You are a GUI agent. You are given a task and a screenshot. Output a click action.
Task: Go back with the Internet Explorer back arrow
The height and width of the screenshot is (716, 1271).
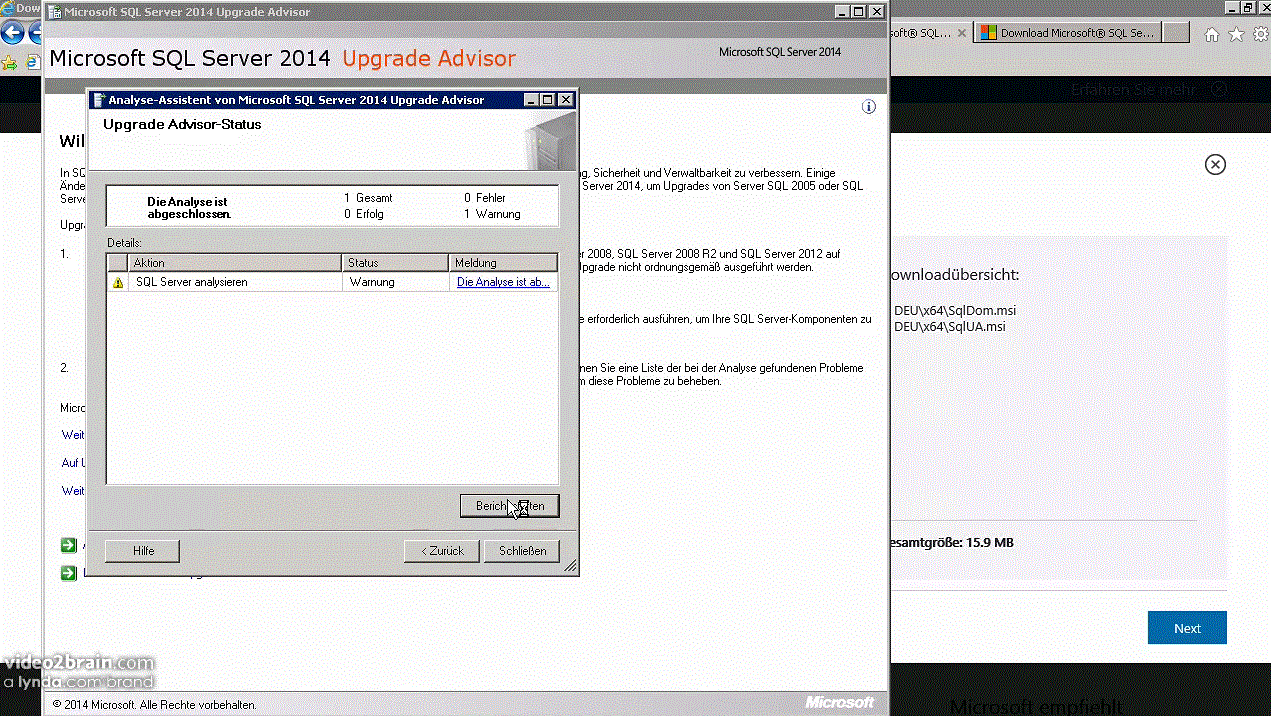coord(12,33)
